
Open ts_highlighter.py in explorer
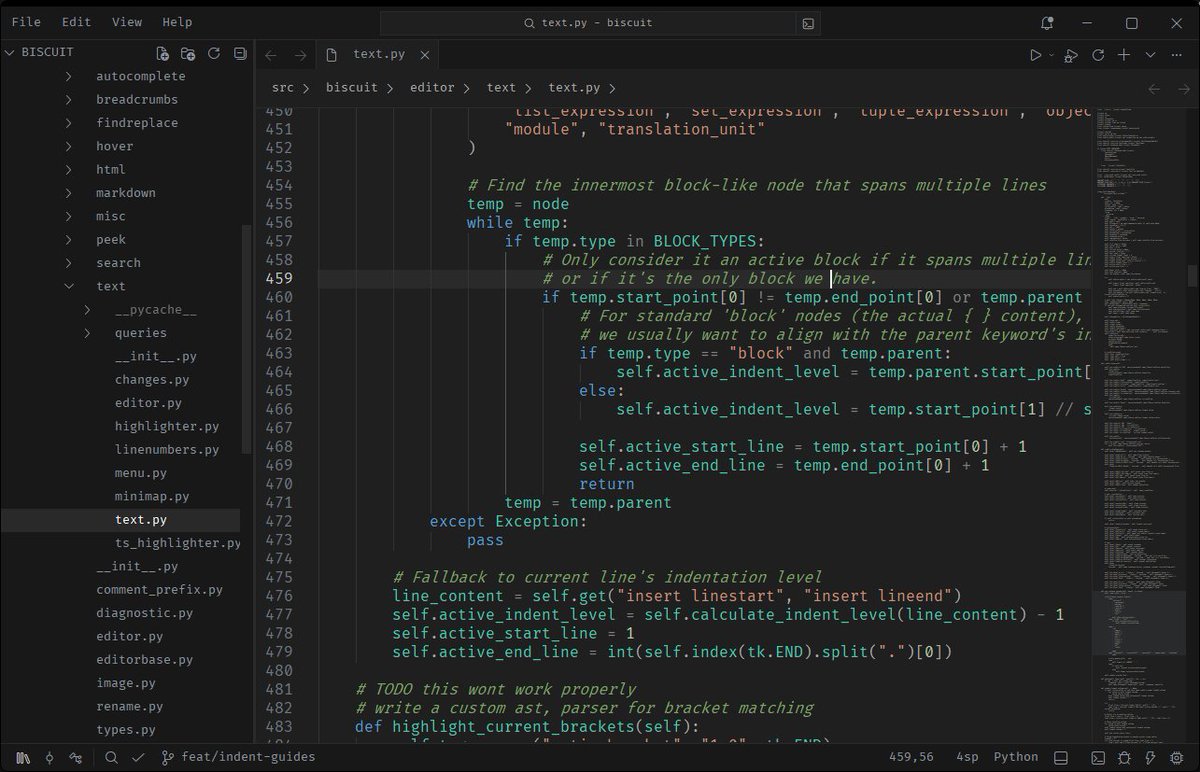[x=177, y=543]
